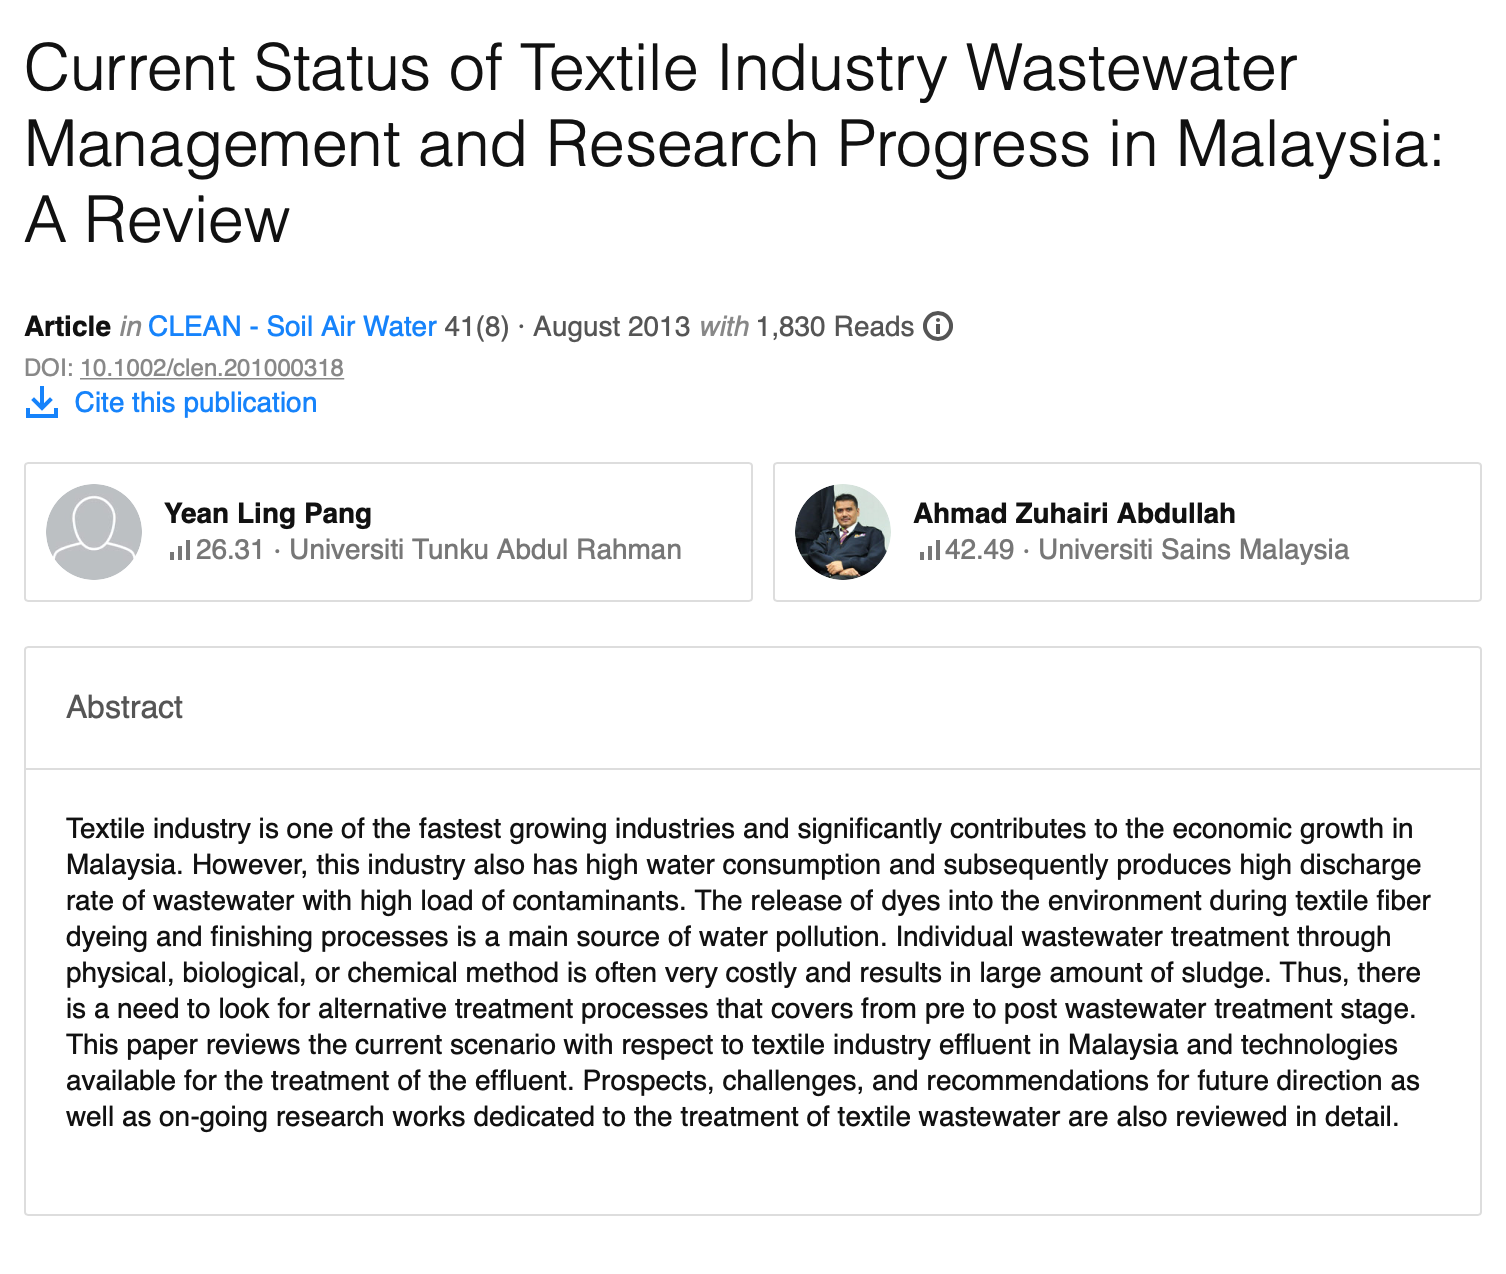The height and width of the screenshot is (1274, 1506).
Task: Click Universiti Tunku Abdul Rahman affiliation
Action: pos(485,550)
